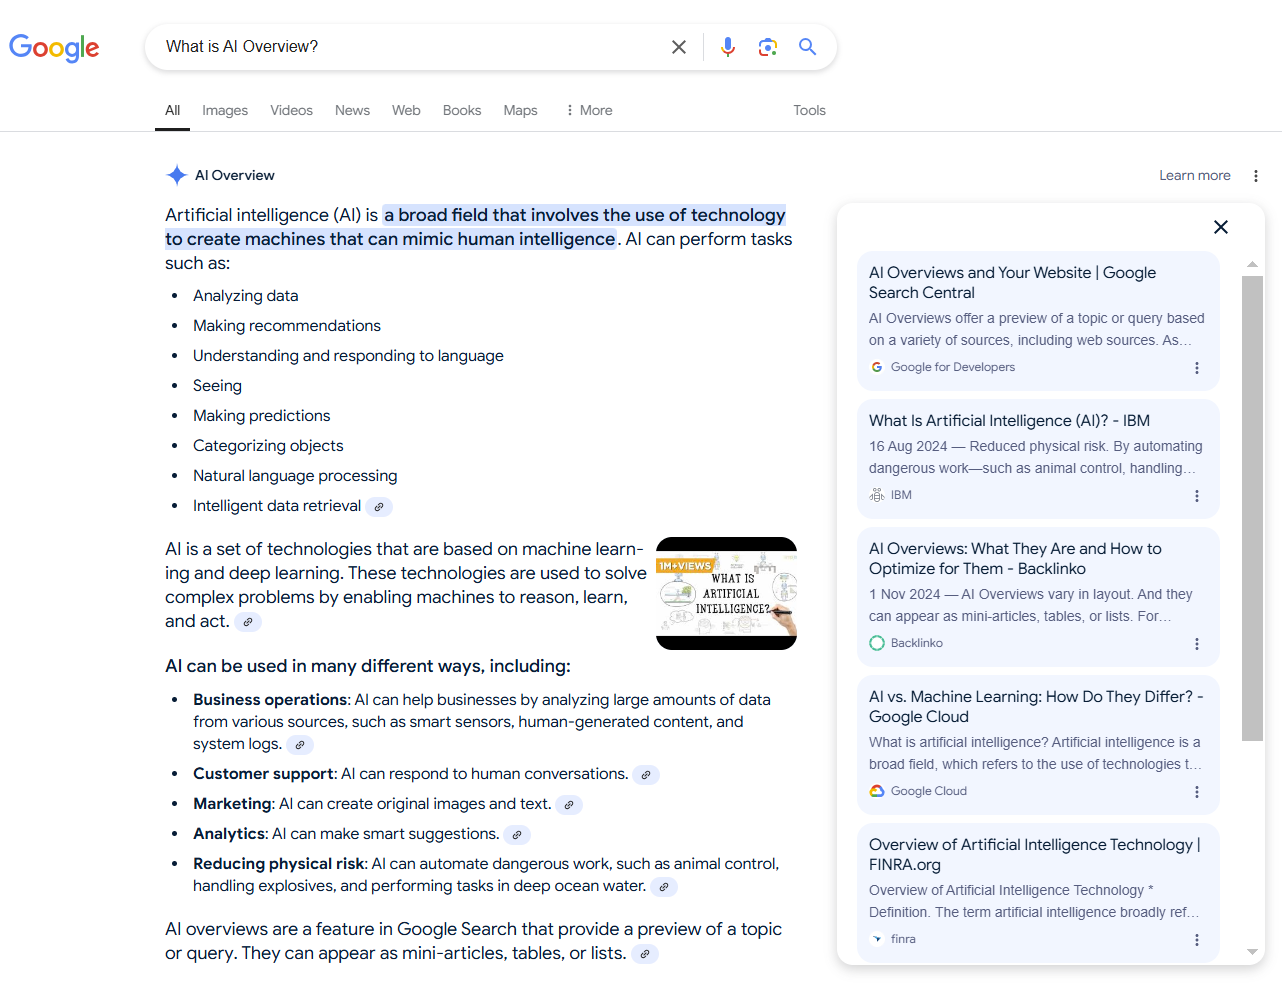Click 'AI can be used in many different ways' heading
This screenshot has width=1282, height=984.
[x=368, y=666]
